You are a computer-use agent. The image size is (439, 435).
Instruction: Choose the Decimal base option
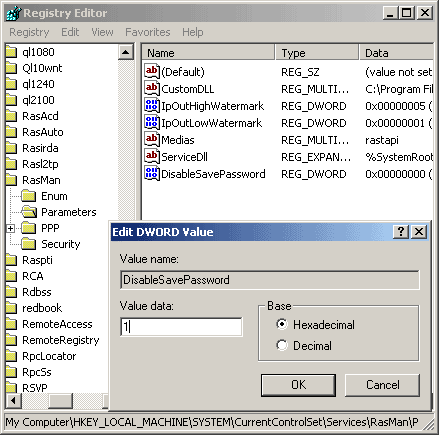tap(304, 346)
